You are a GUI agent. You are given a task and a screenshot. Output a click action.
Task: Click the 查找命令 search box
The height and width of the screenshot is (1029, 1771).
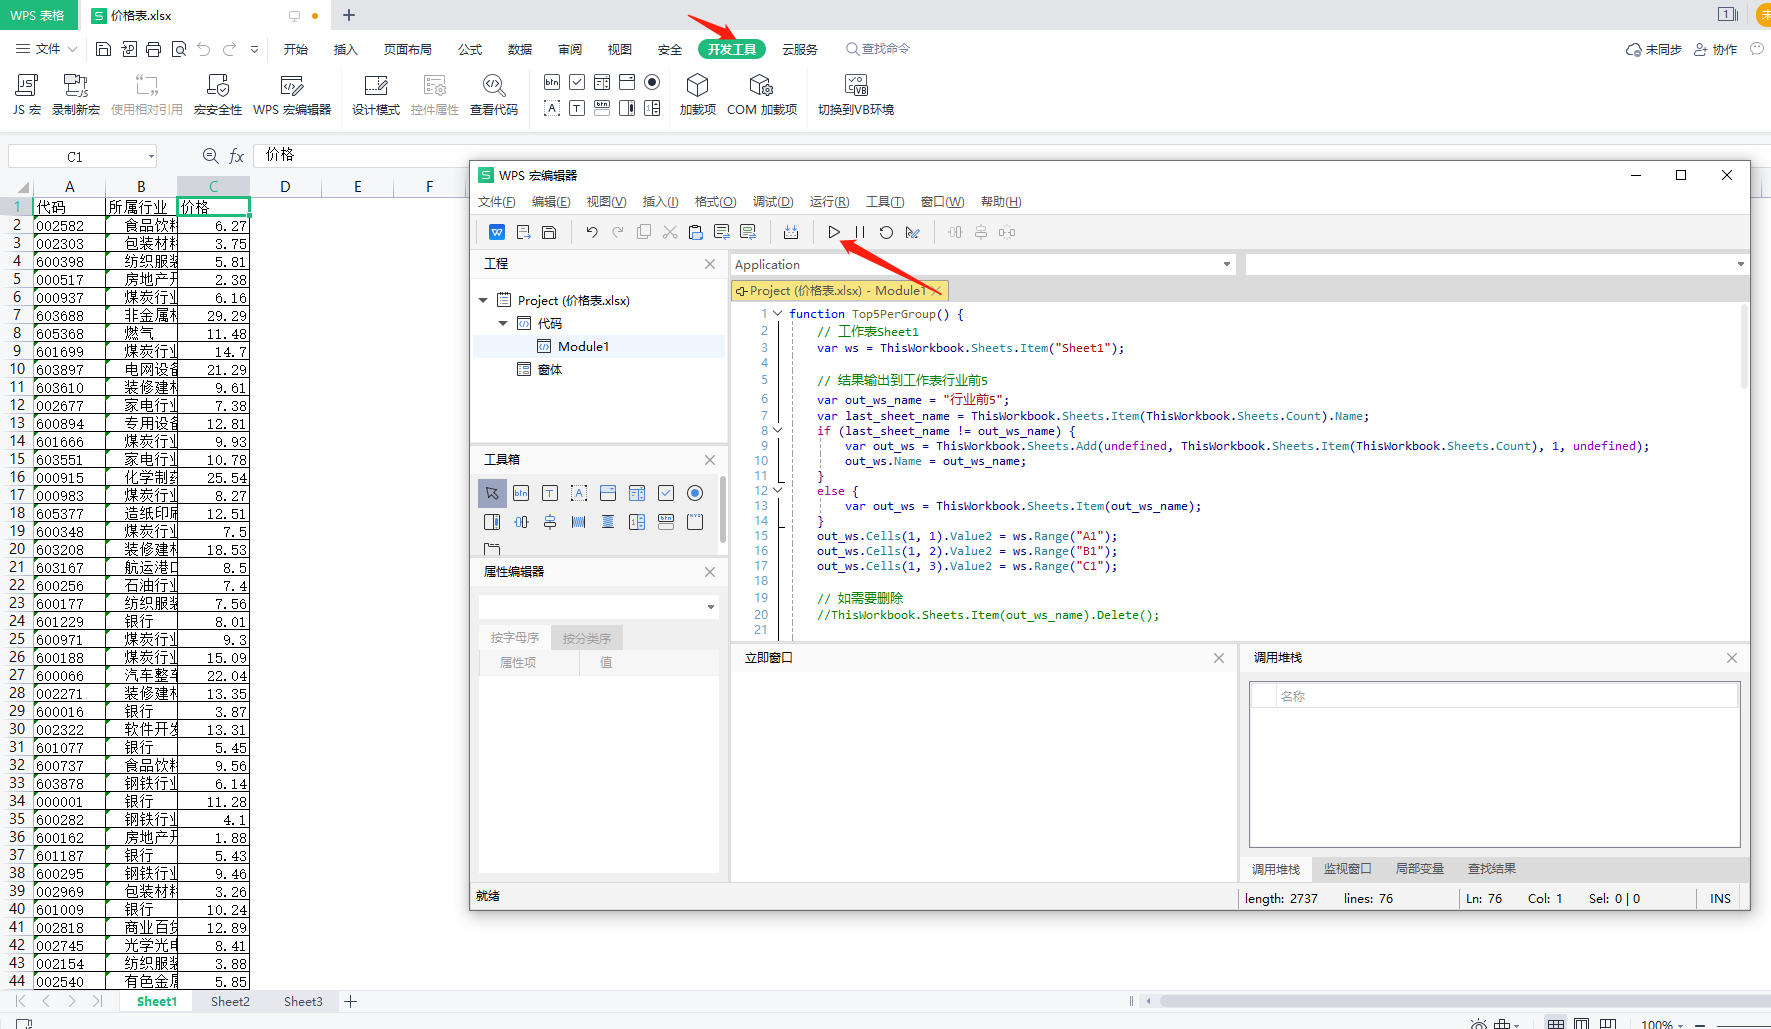(878, 49)
